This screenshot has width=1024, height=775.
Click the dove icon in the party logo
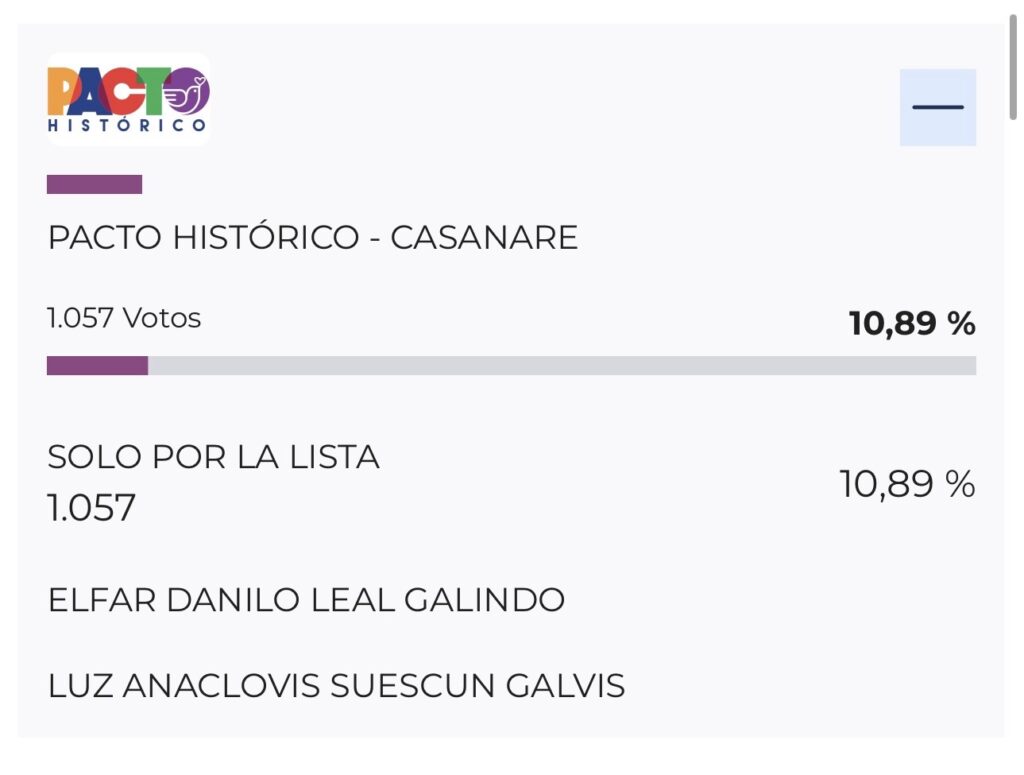(x=187, y=93)
